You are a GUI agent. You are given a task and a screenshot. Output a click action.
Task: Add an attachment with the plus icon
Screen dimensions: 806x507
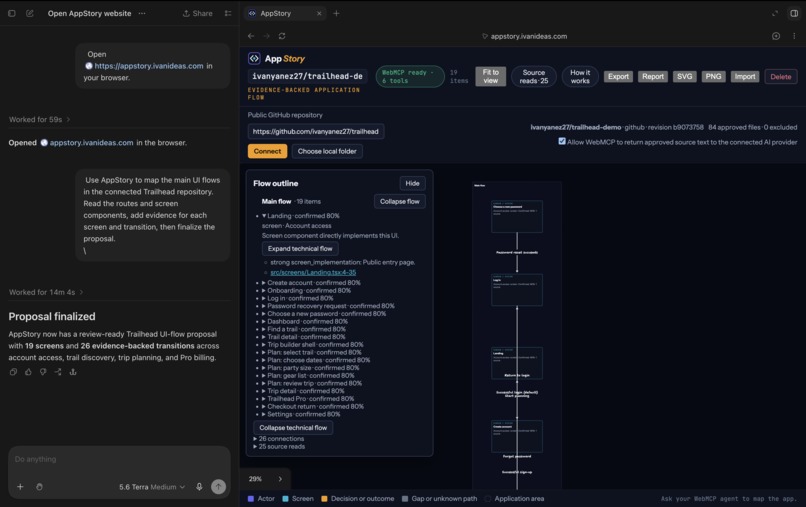pyautogui.click(x=20, y=486)
